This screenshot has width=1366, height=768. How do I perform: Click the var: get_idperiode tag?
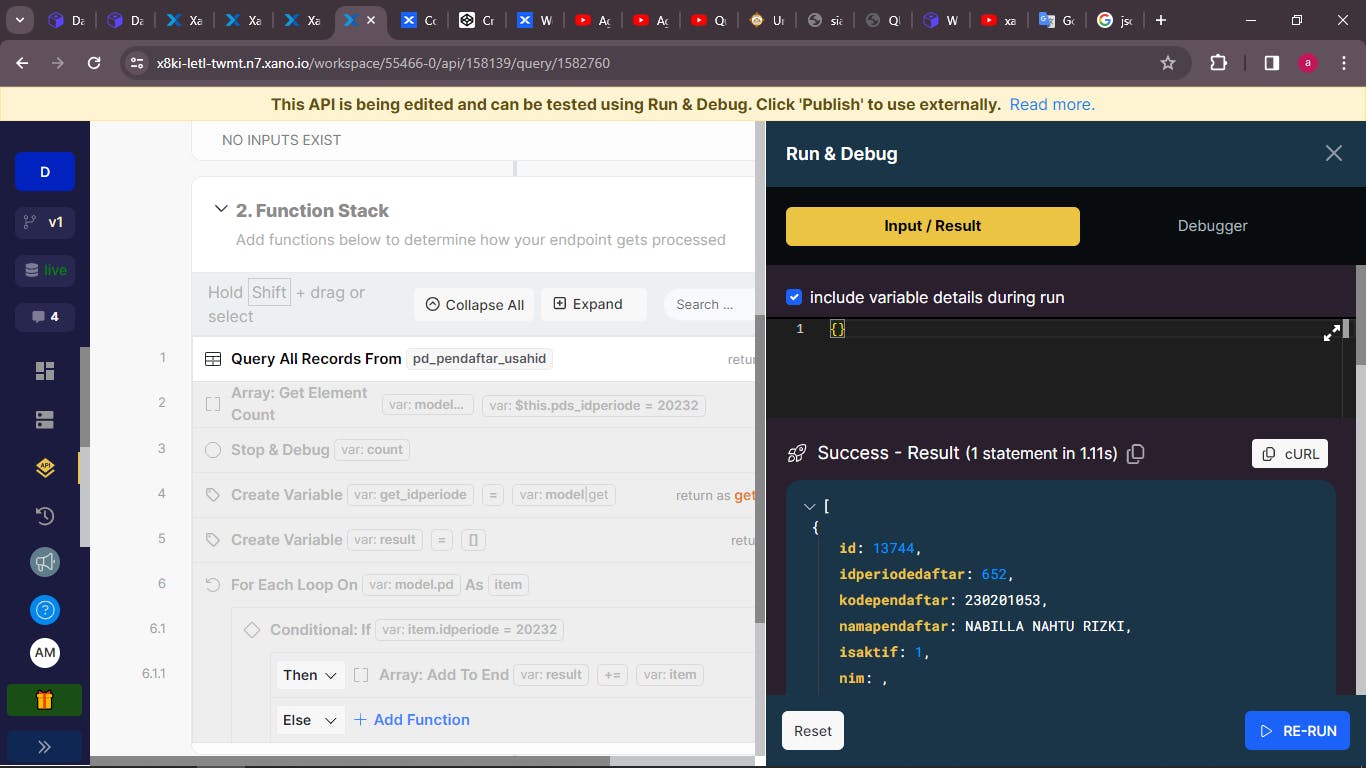click(410, 495)
